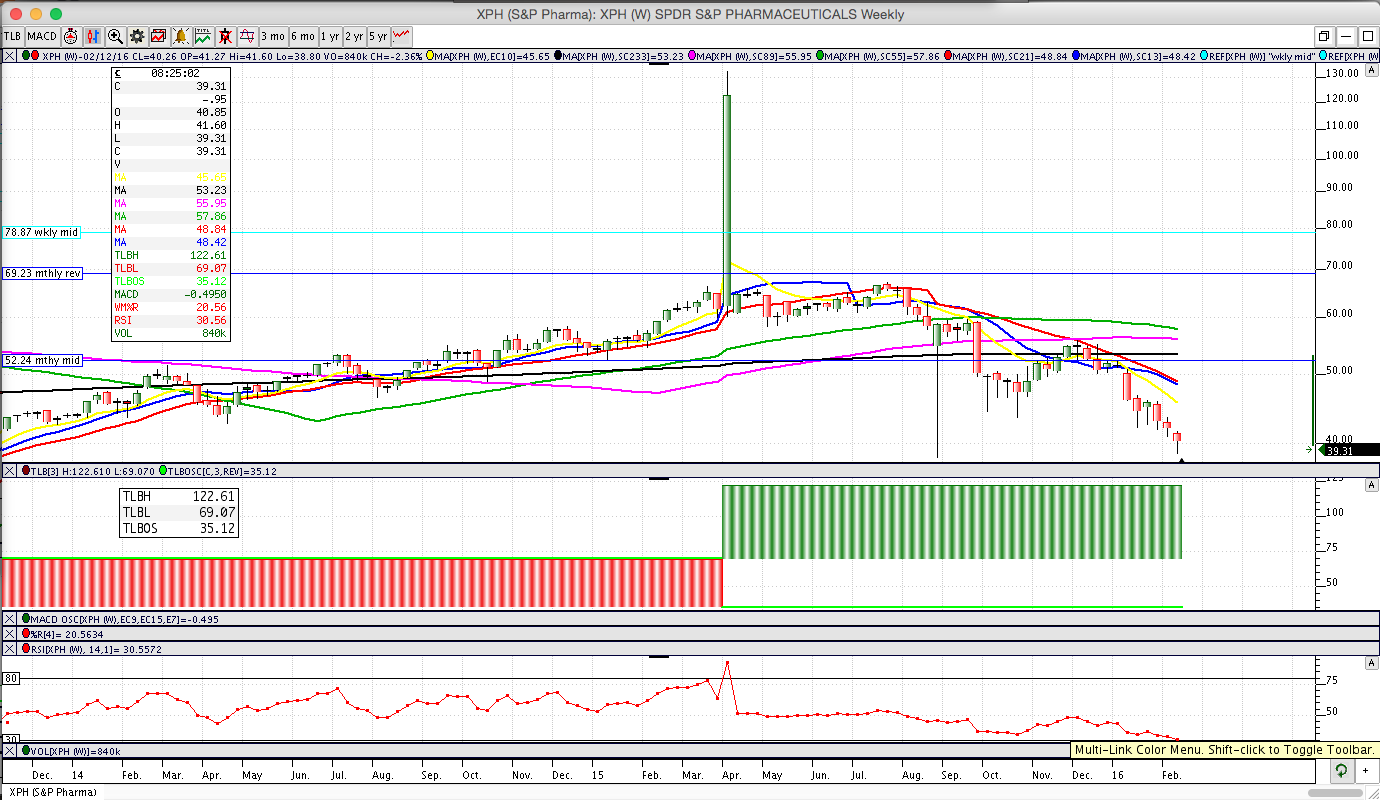Click the TLBL 69.07 data row
The width and height of the screenshot is (1380, 800).
pyautogui.click(x=178, y=512)
